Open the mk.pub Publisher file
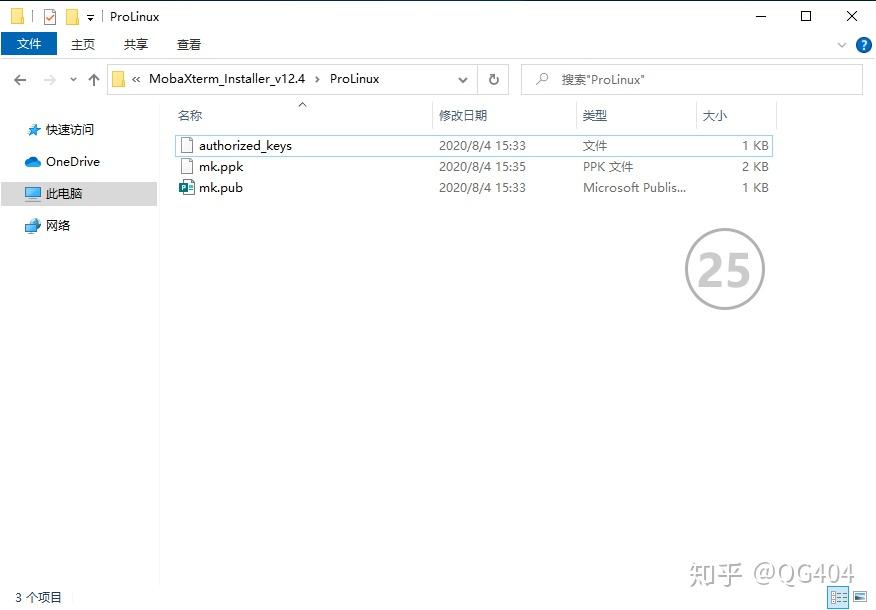This screenshot has height=610, width=876. pyautogui.click(x=220, y=188)
